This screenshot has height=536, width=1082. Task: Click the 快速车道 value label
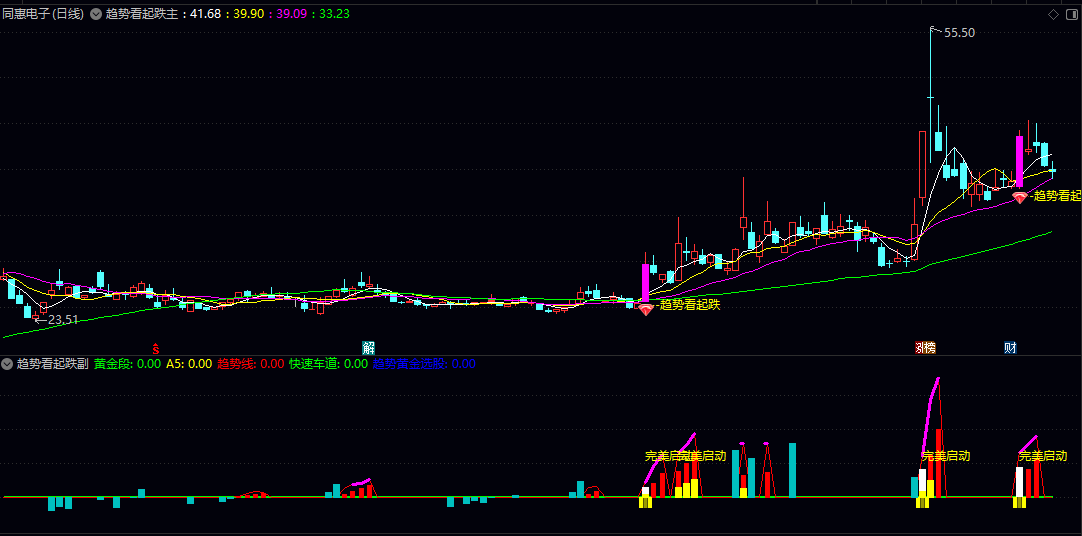(x=328, y=364)
